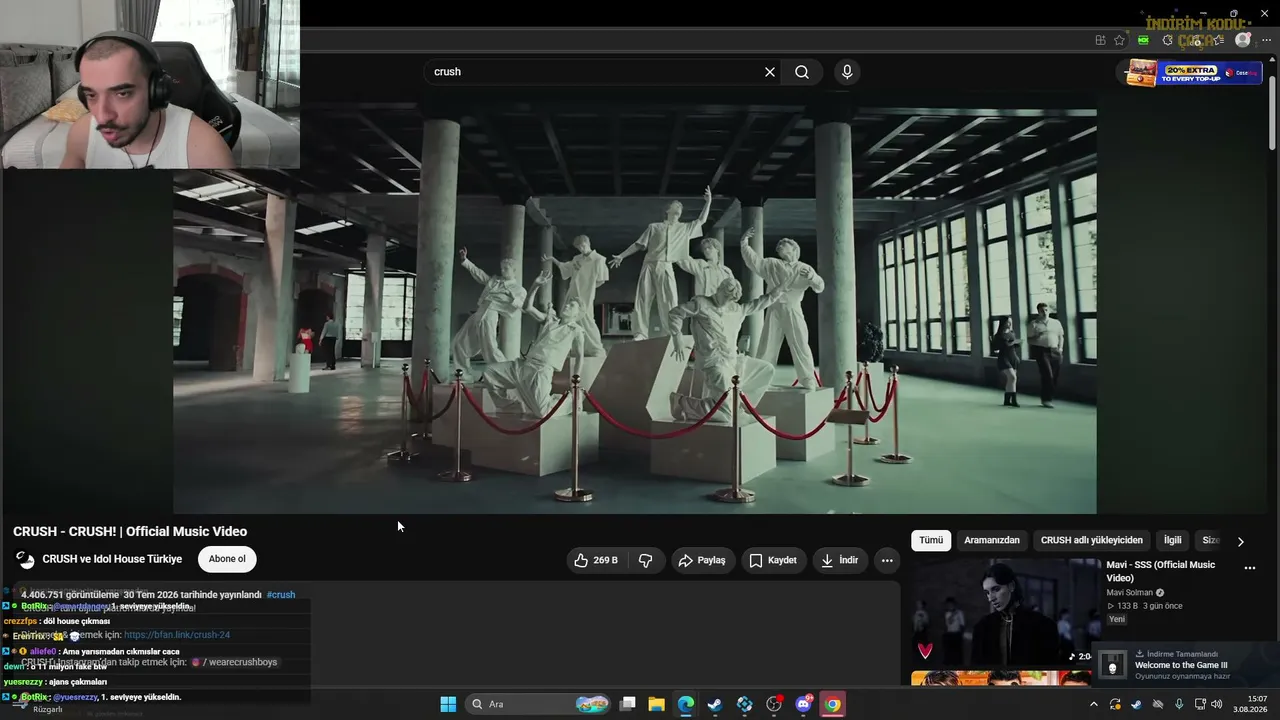Open the browser extensions puzzle icon

click(x=1167, y=40)
